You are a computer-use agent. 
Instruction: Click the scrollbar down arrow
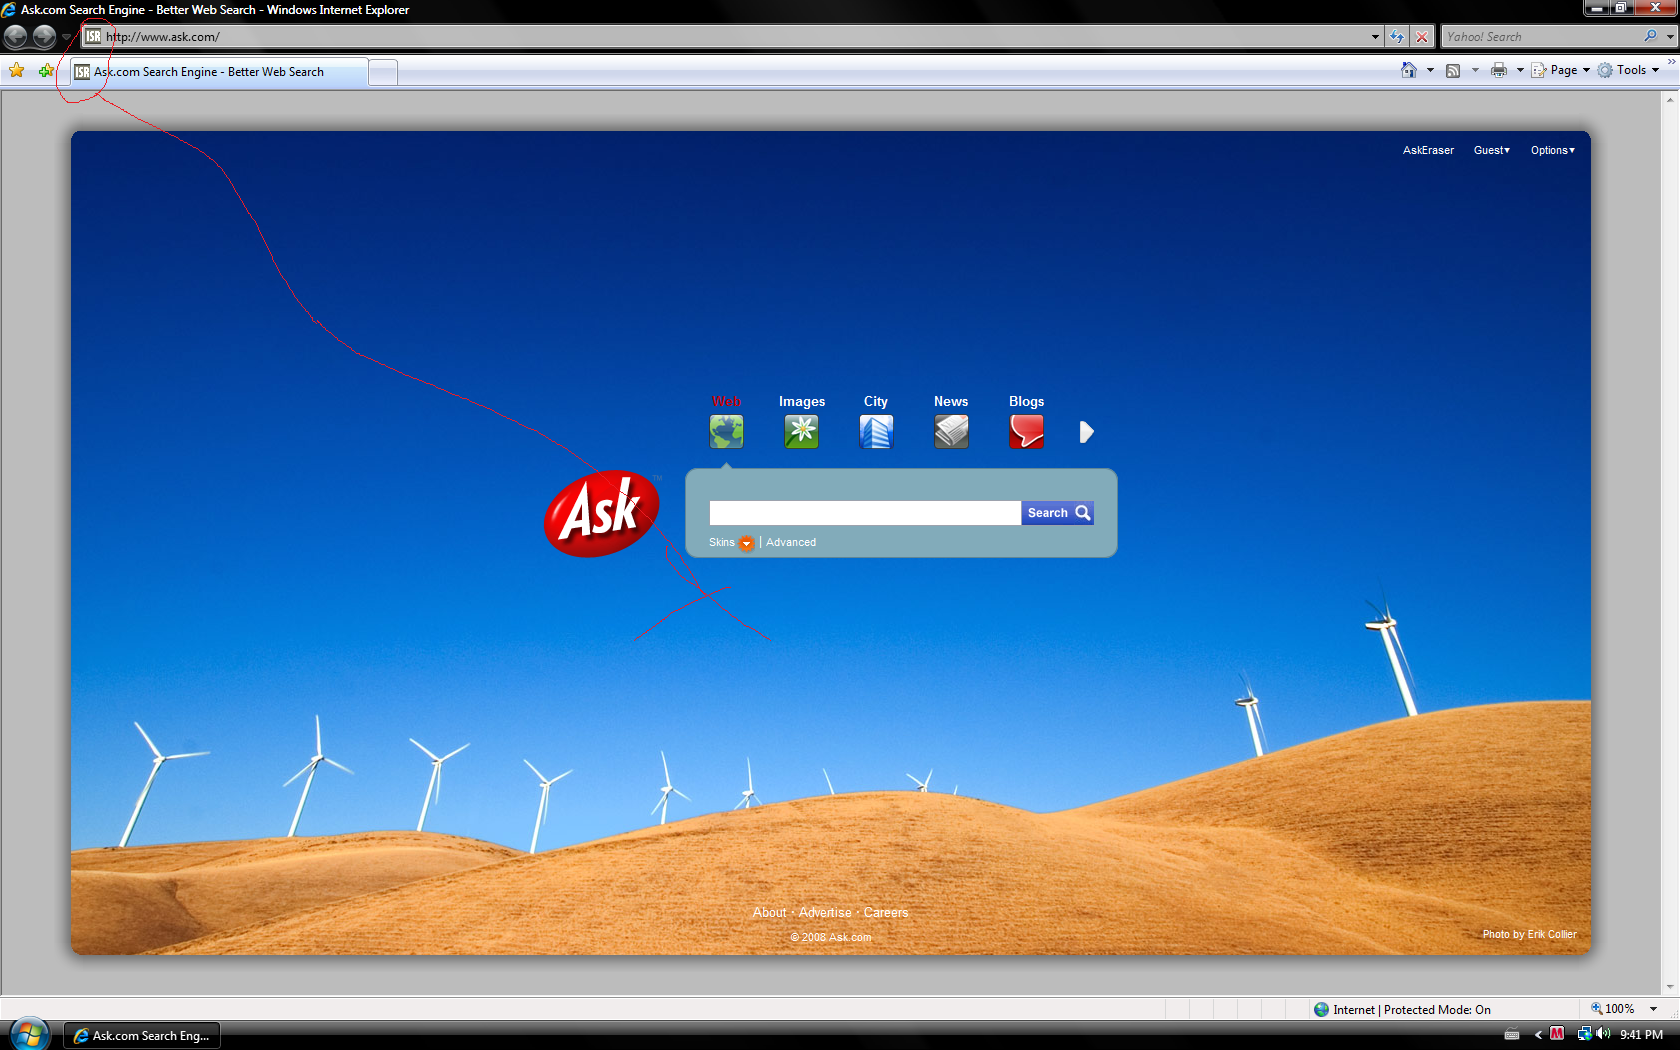[1670, 987]
